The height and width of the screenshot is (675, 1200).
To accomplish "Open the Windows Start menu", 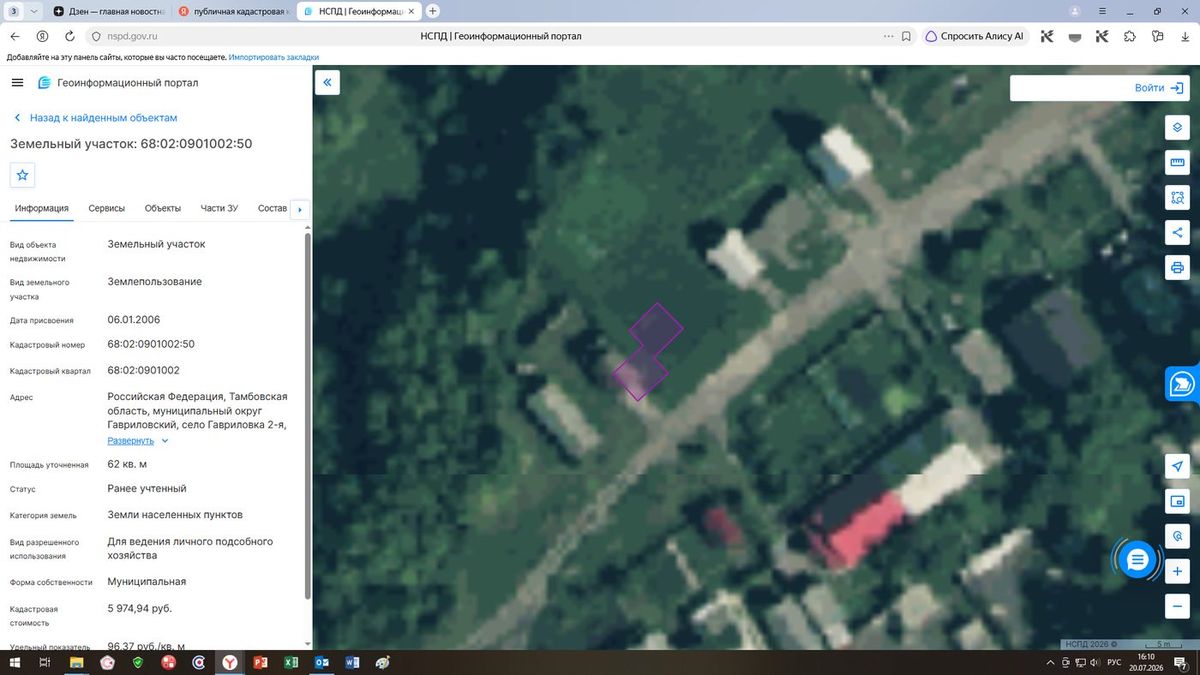I will click(x=15, y=662).
